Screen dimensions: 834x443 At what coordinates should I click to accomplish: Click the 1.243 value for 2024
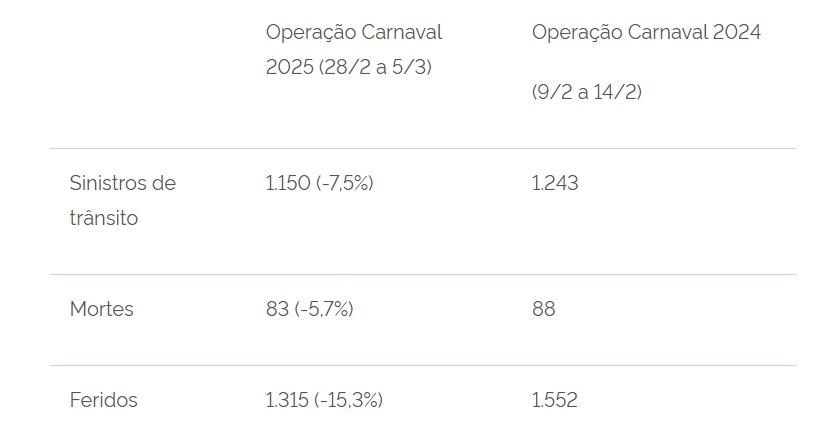555,184
